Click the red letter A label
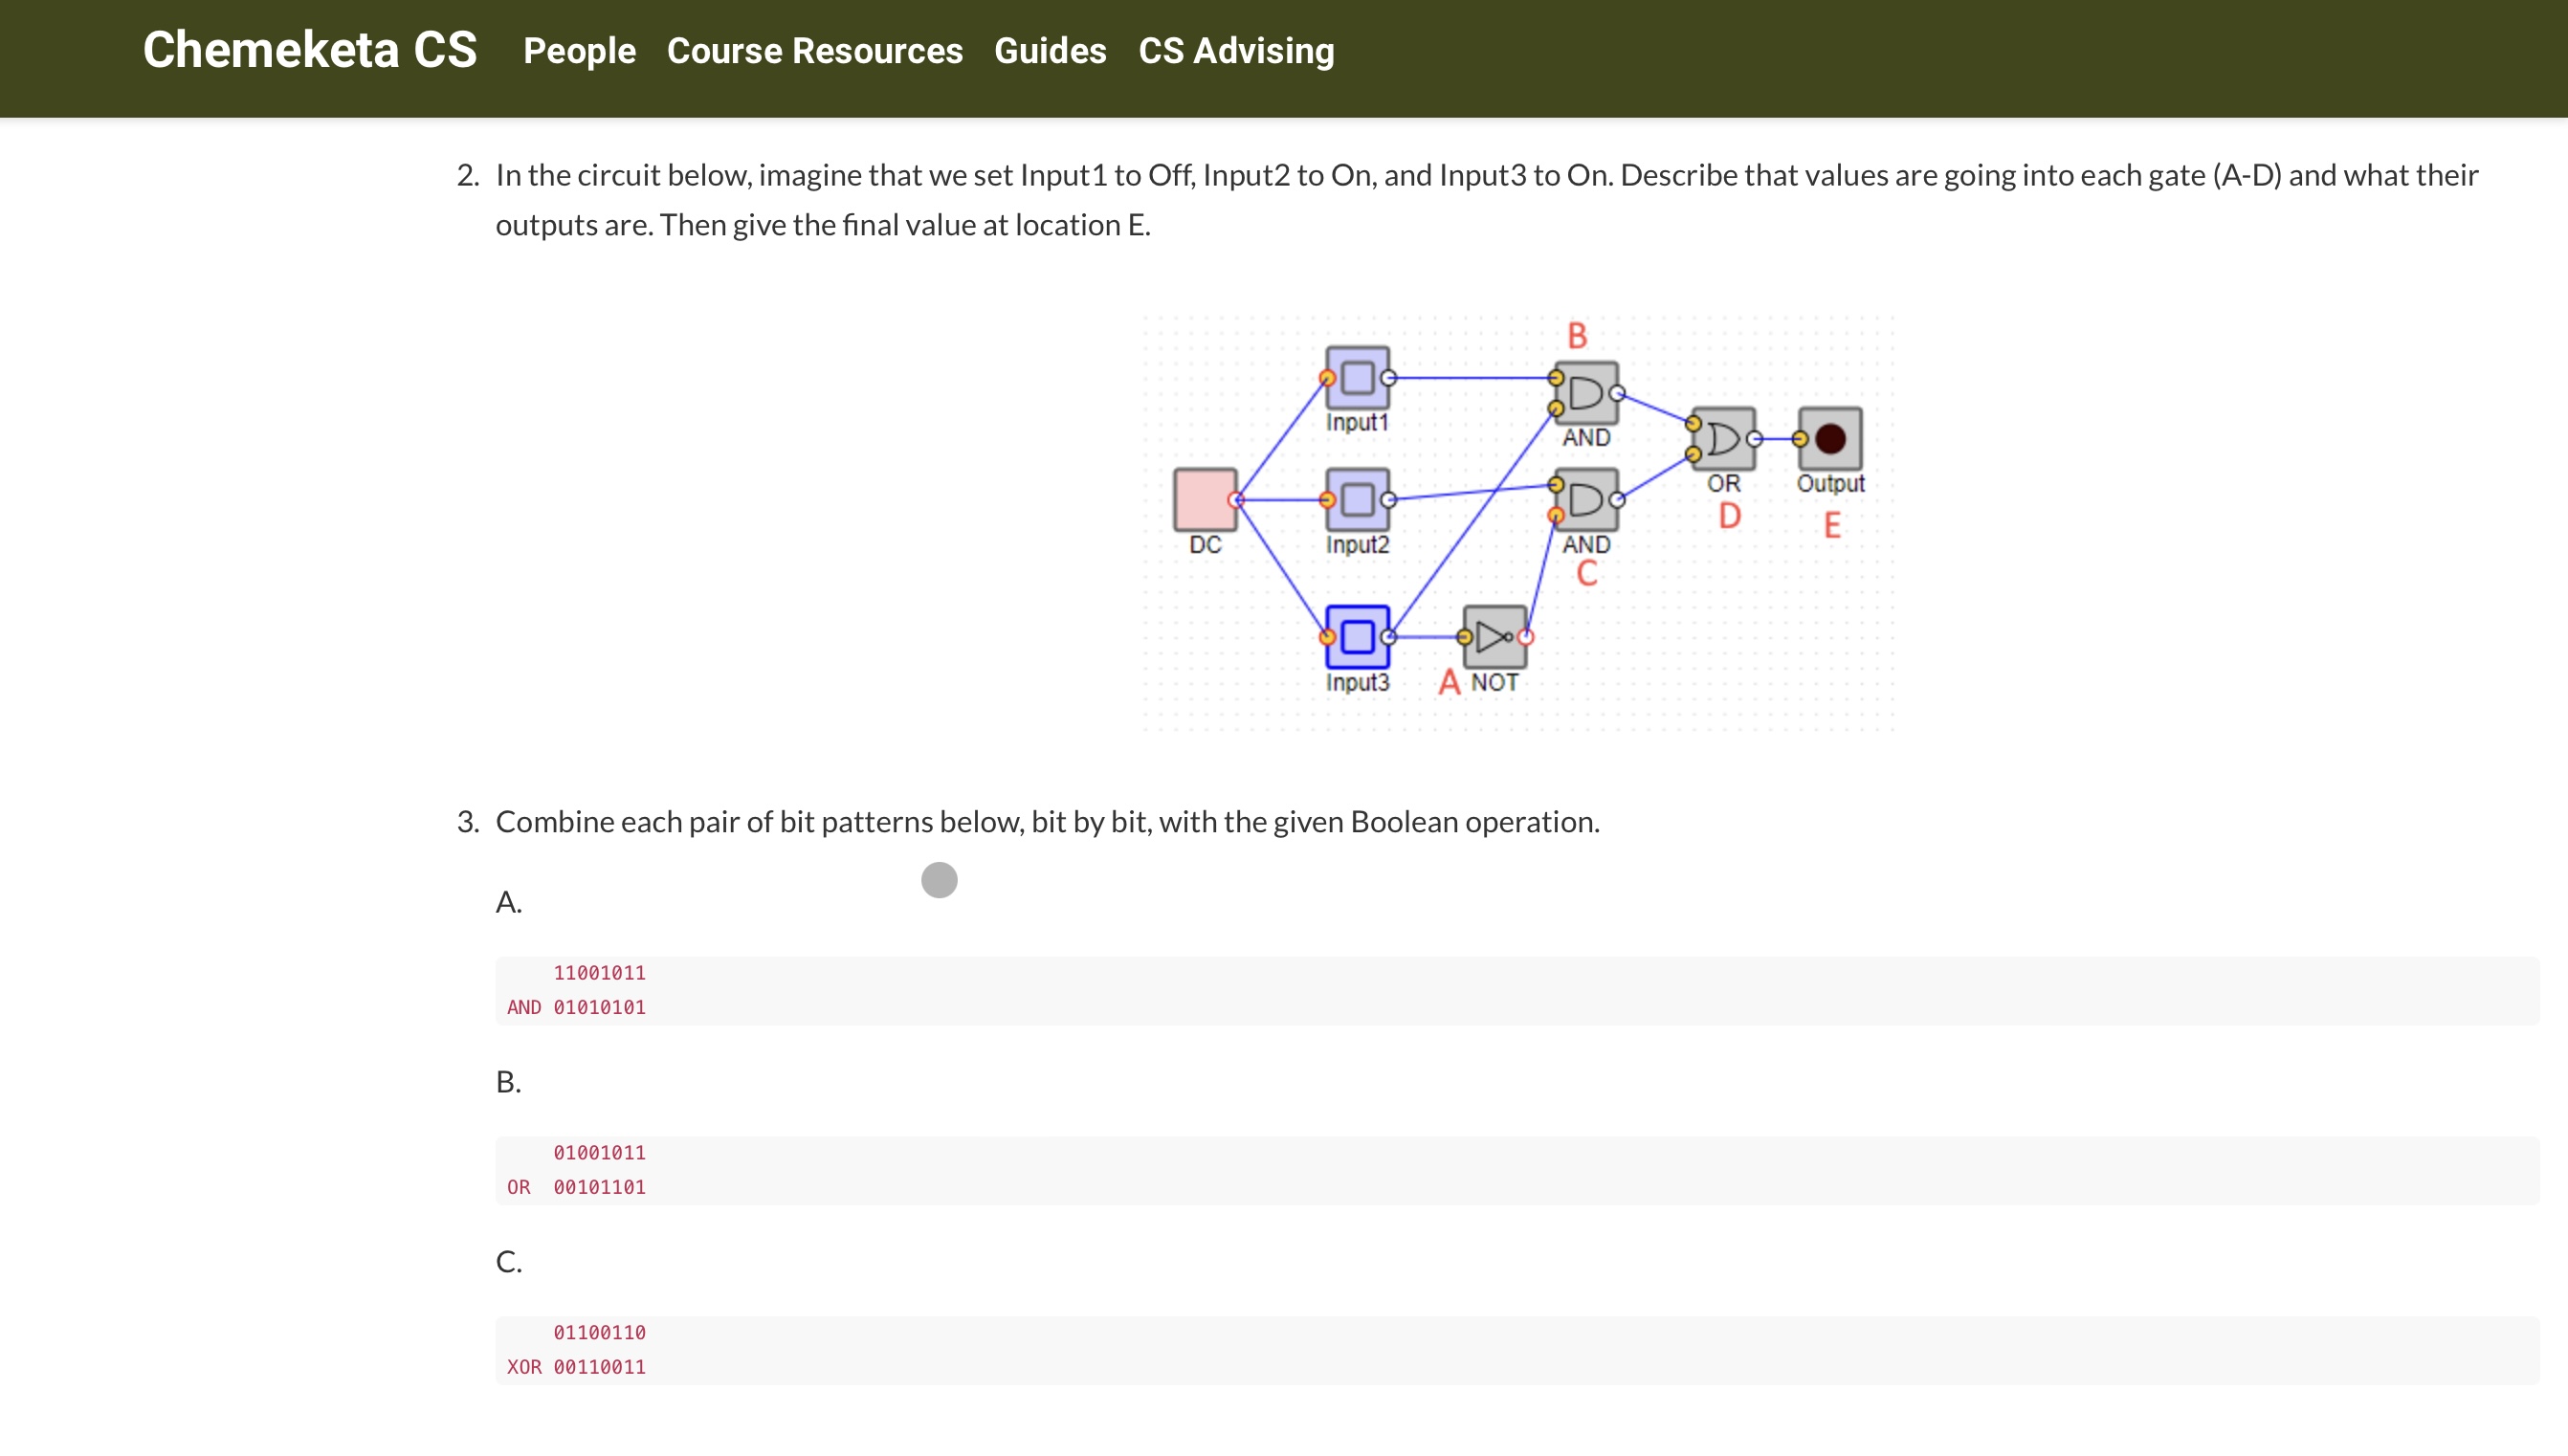Image resolution: width=2568 pixels, height=1456 pixels. pyautogui.click(x=1449, y=683)
